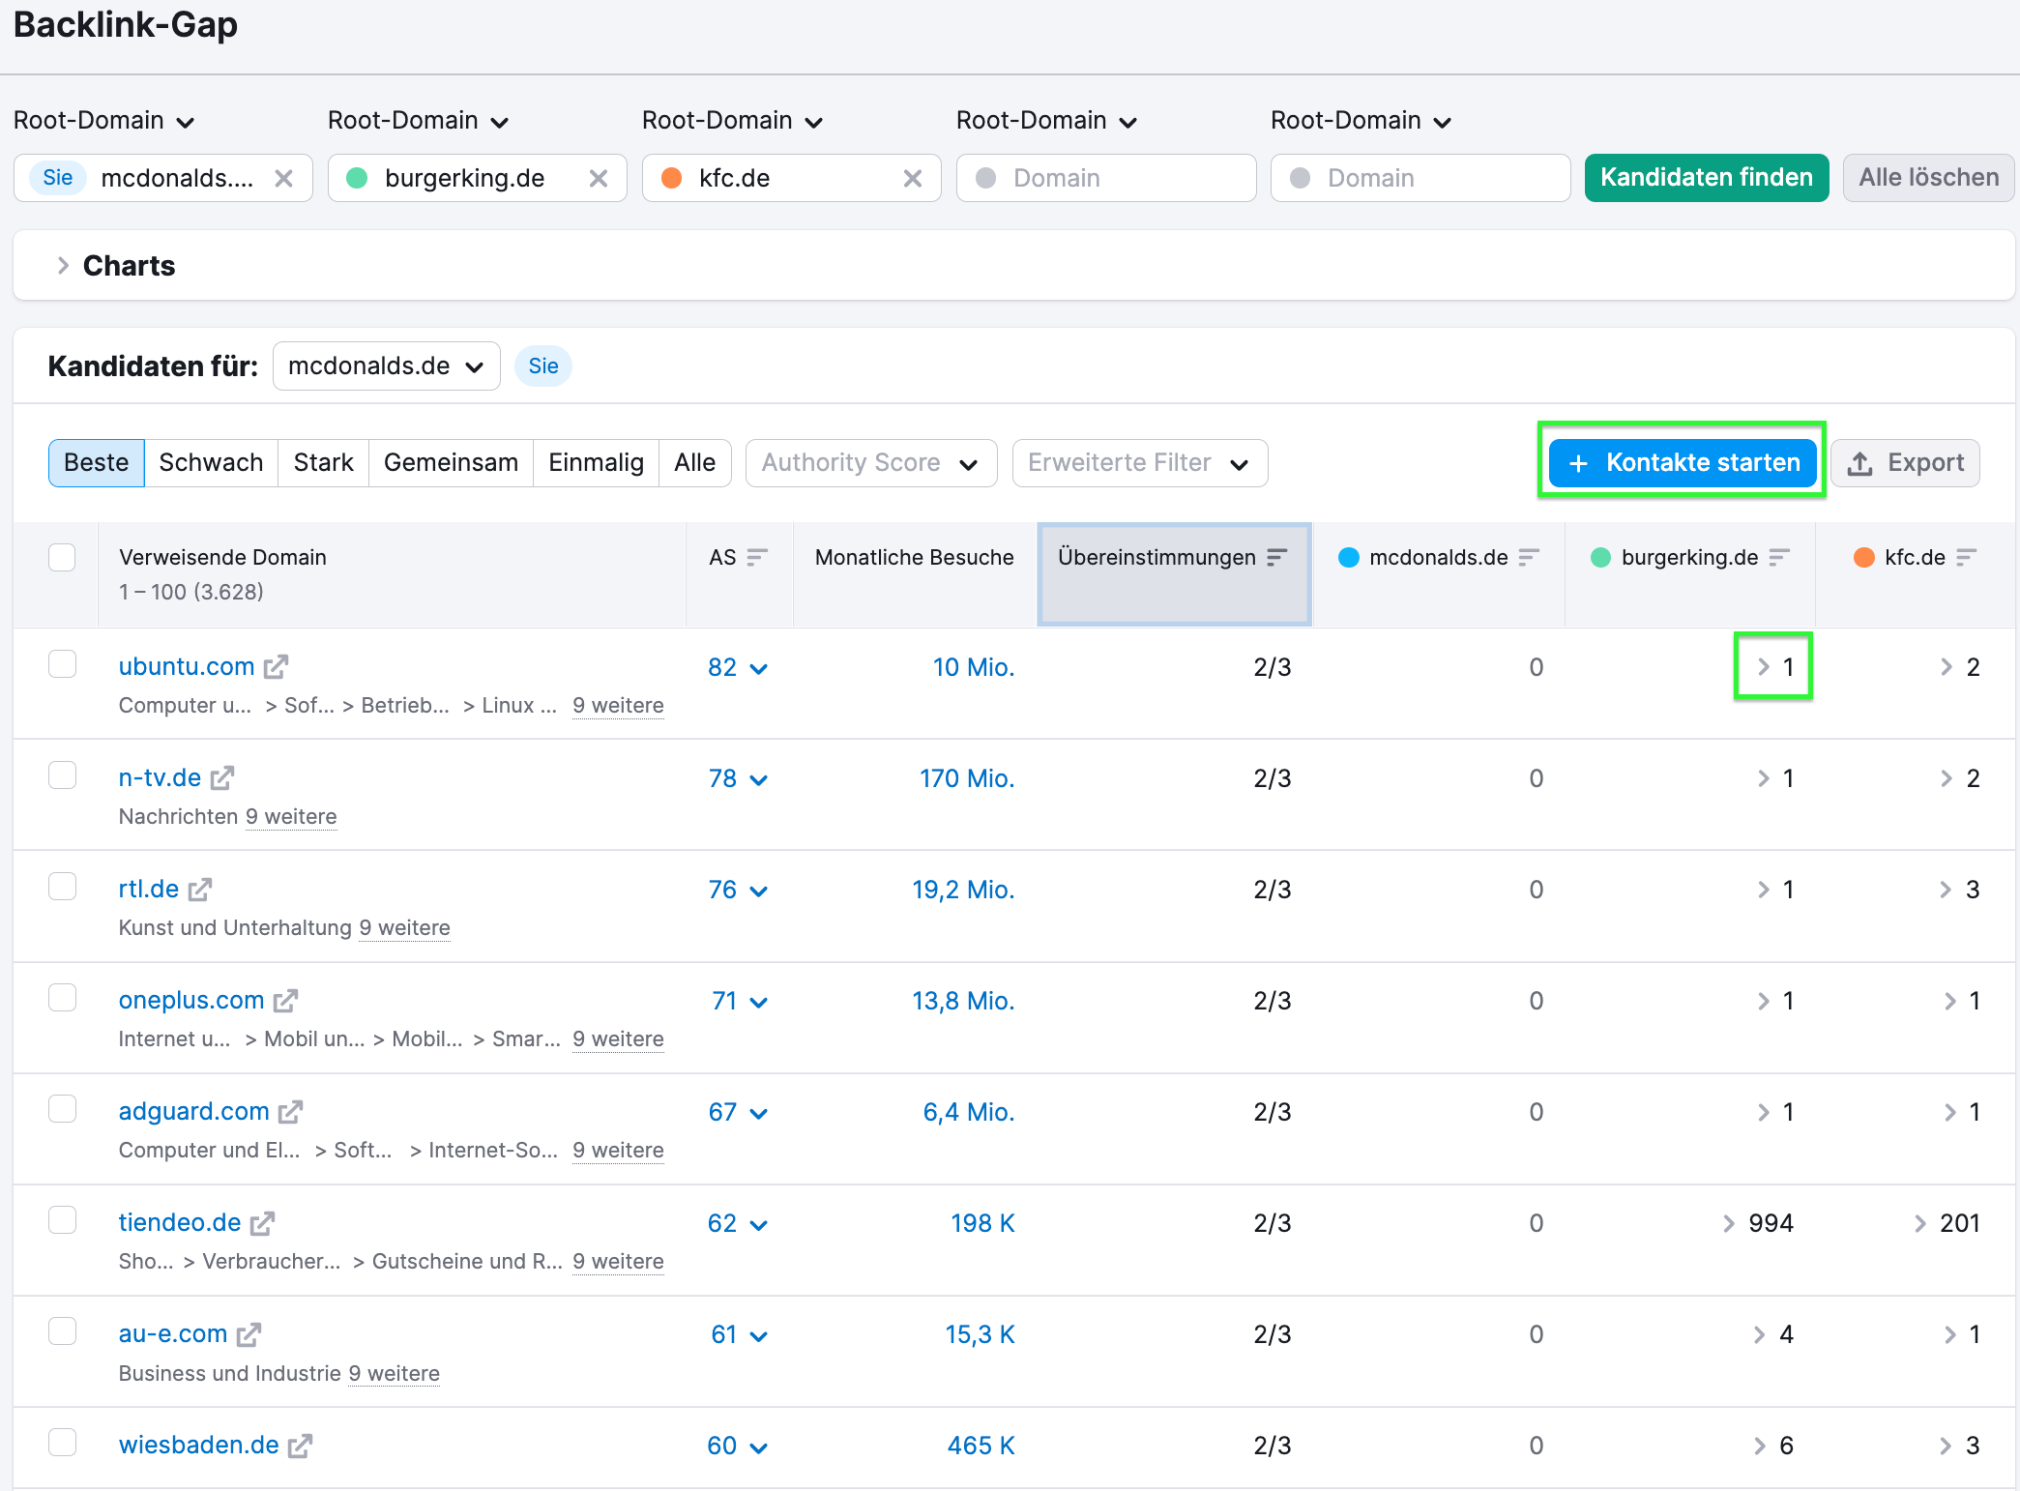
Task: Open Root-Domain dropdown above burgerking.de field
Action: [x=418, y=121]
